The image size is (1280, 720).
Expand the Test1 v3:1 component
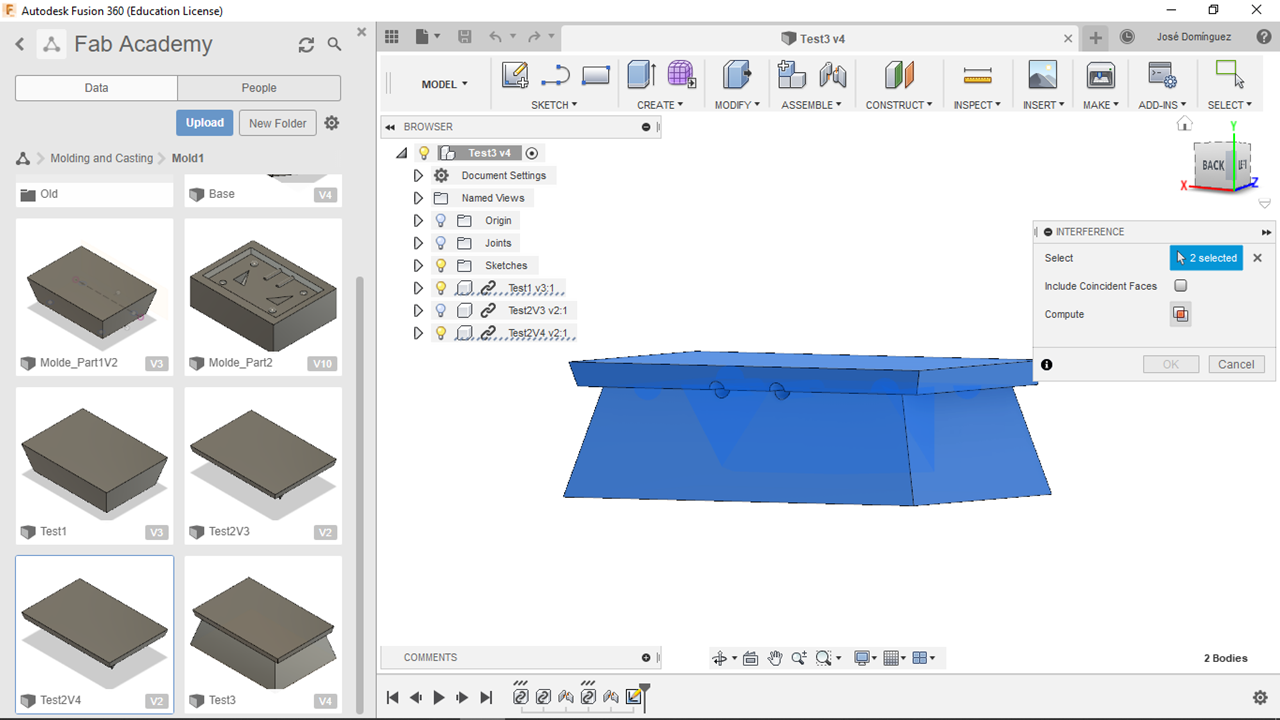tap(418, 288)
